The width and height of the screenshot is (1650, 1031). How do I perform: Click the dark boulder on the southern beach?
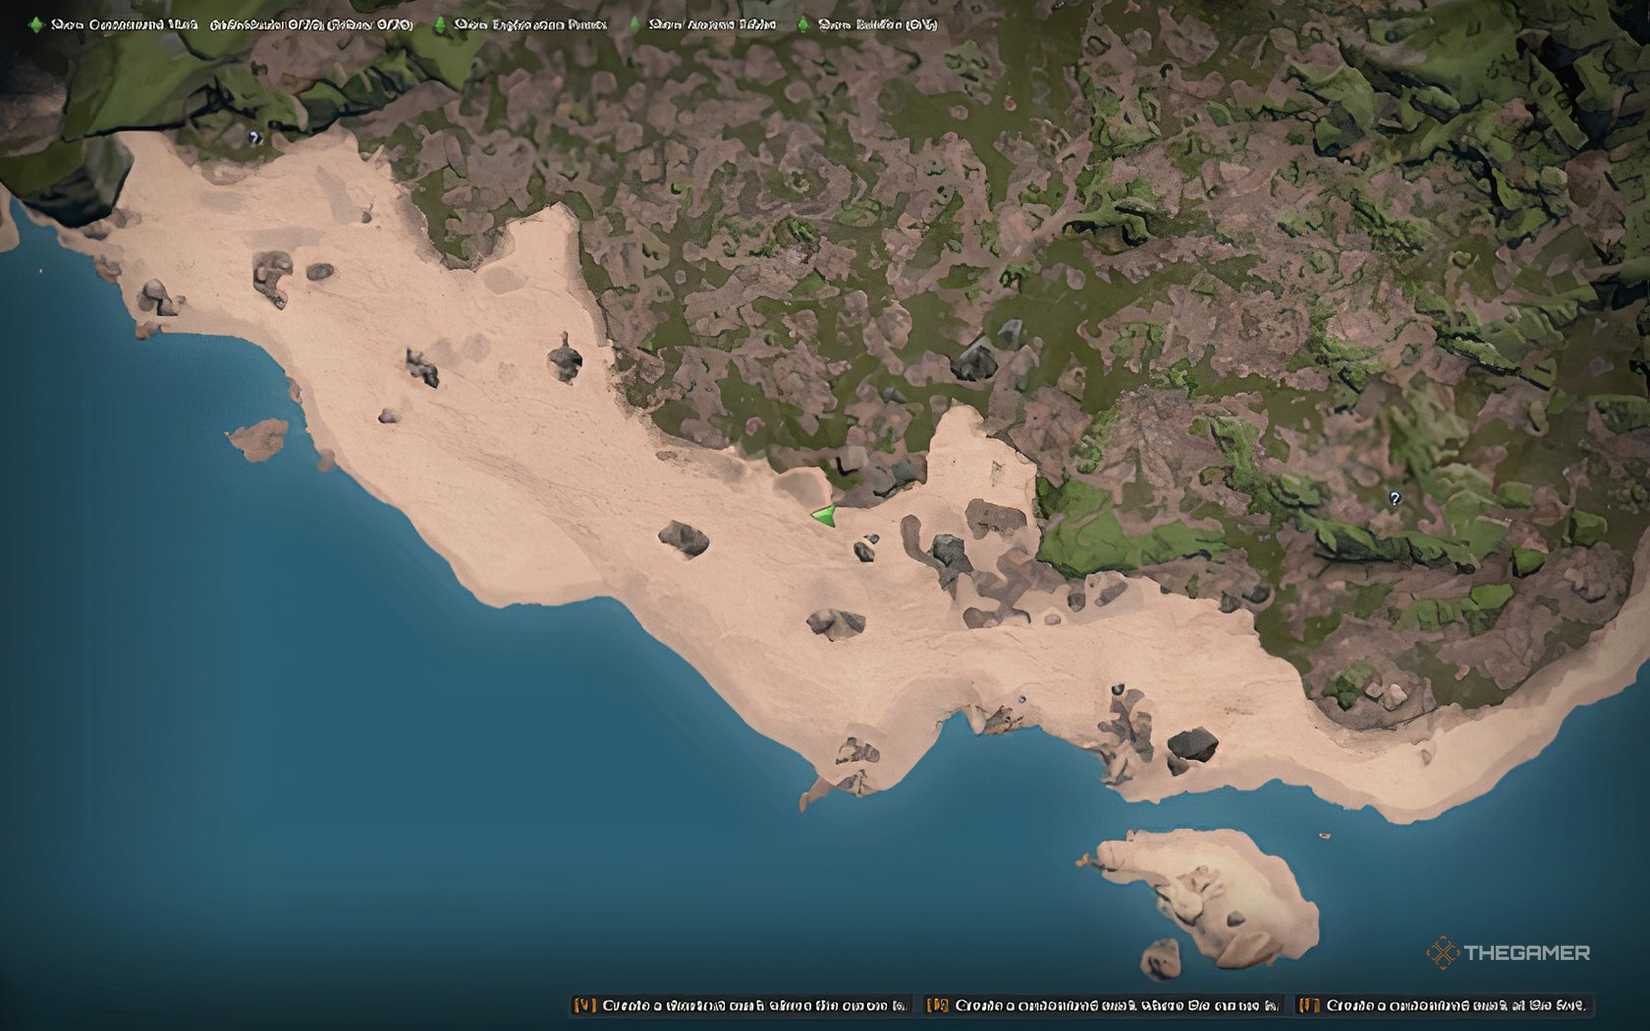pos(1192,744)
